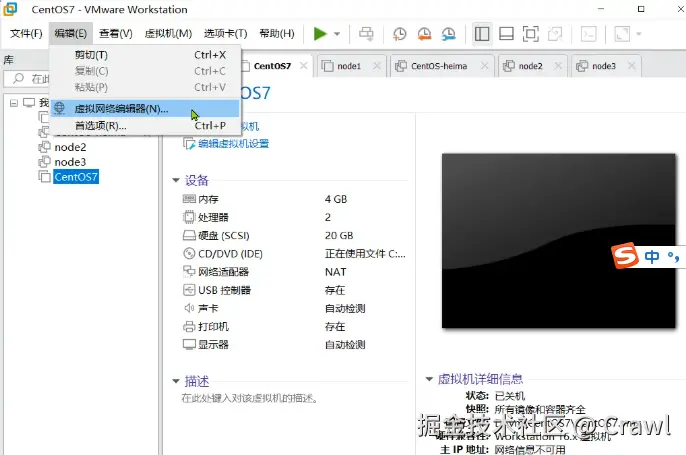Click the USB 控制器 device row

tap(294, 290)
